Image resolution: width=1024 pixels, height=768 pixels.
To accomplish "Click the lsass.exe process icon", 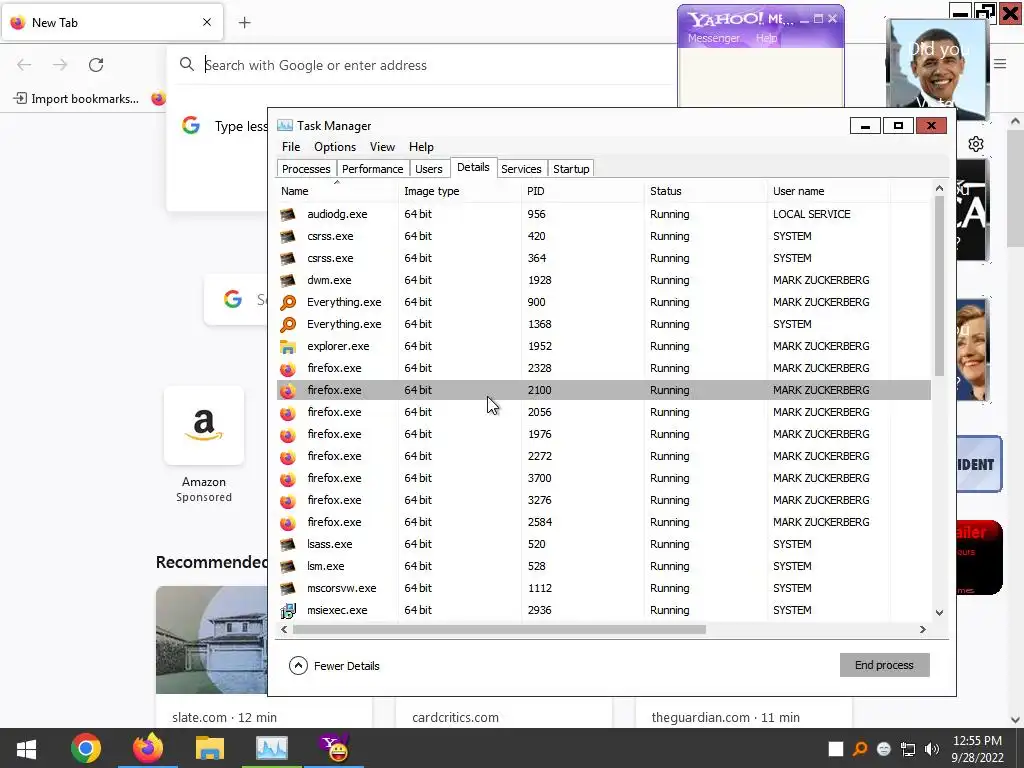I will coord(288,544).
